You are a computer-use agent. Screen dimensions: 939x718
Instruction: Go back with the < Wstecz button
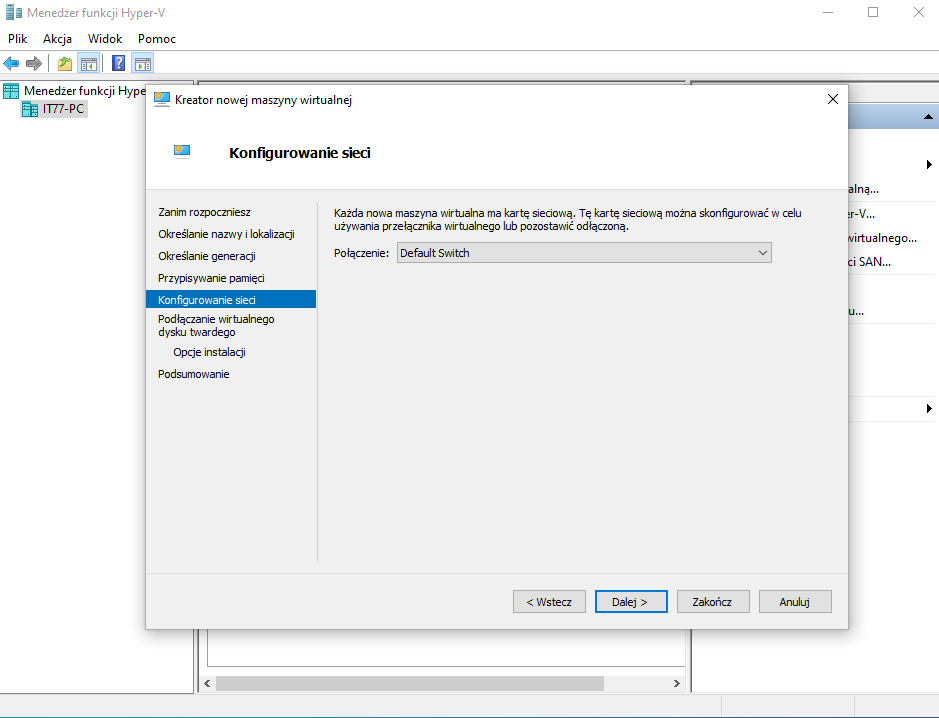coord(549,602)
